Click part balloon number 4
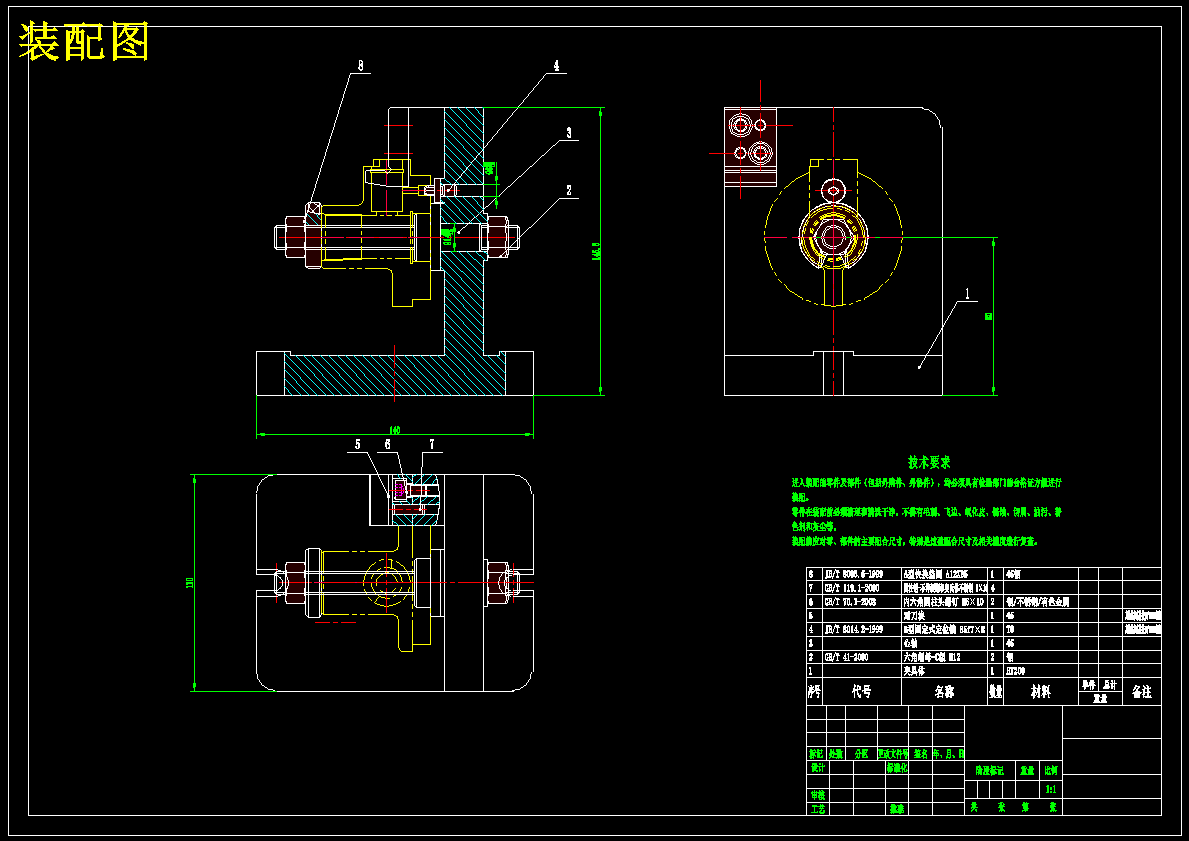The height and width of the screenshot is (841, 1189). [x=557, y=66]
